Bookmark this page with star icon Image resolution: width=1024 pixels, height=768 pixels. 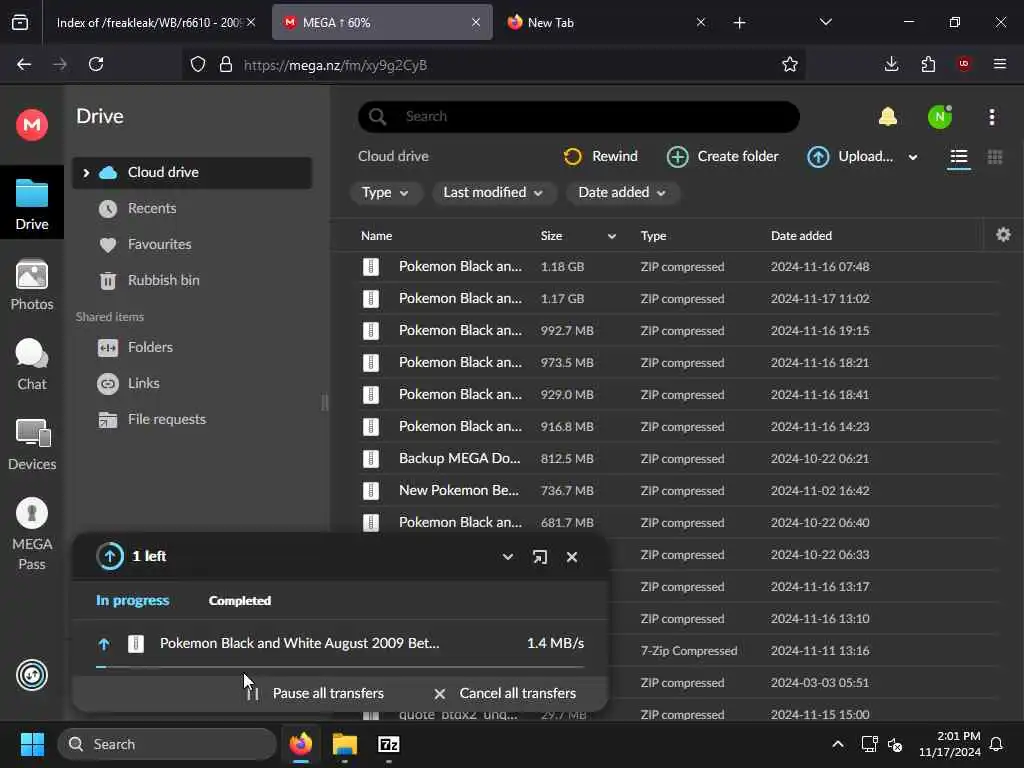tap(790, 64)
